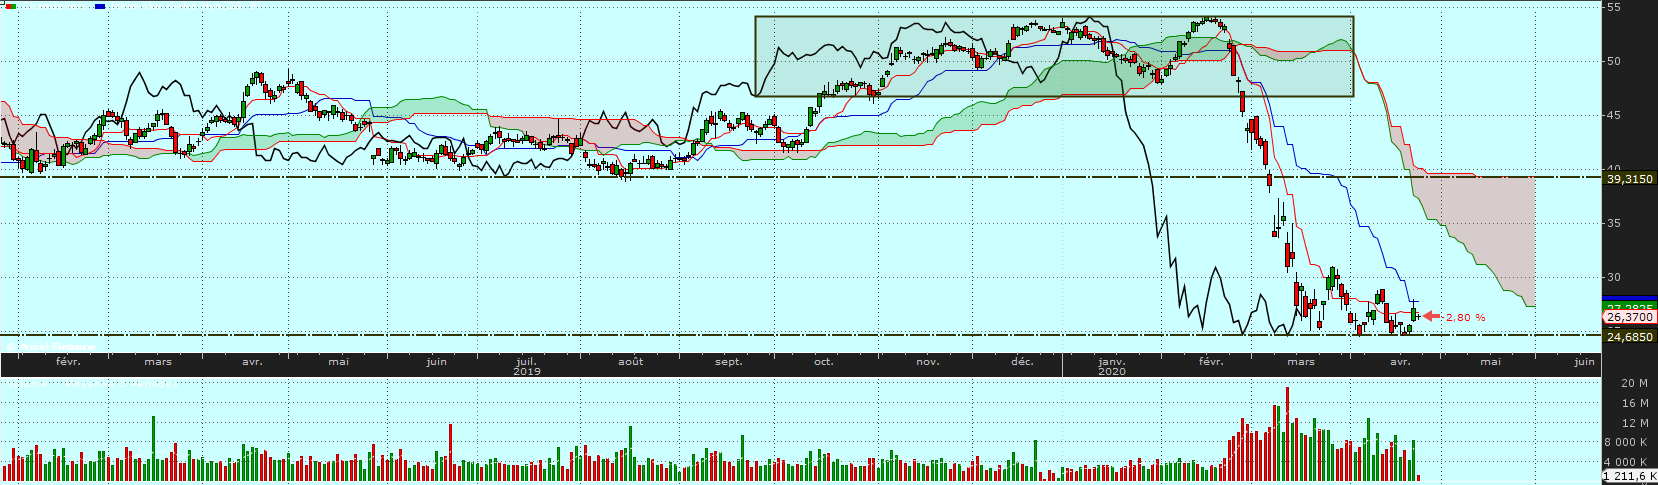
Task: Click the 16 M volume scale label
Action: click(1634, 403)
